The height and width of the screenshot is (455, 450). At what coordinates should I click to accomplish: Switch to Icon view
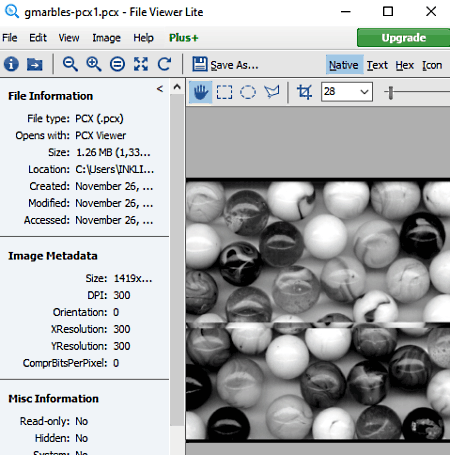[432, 65]
